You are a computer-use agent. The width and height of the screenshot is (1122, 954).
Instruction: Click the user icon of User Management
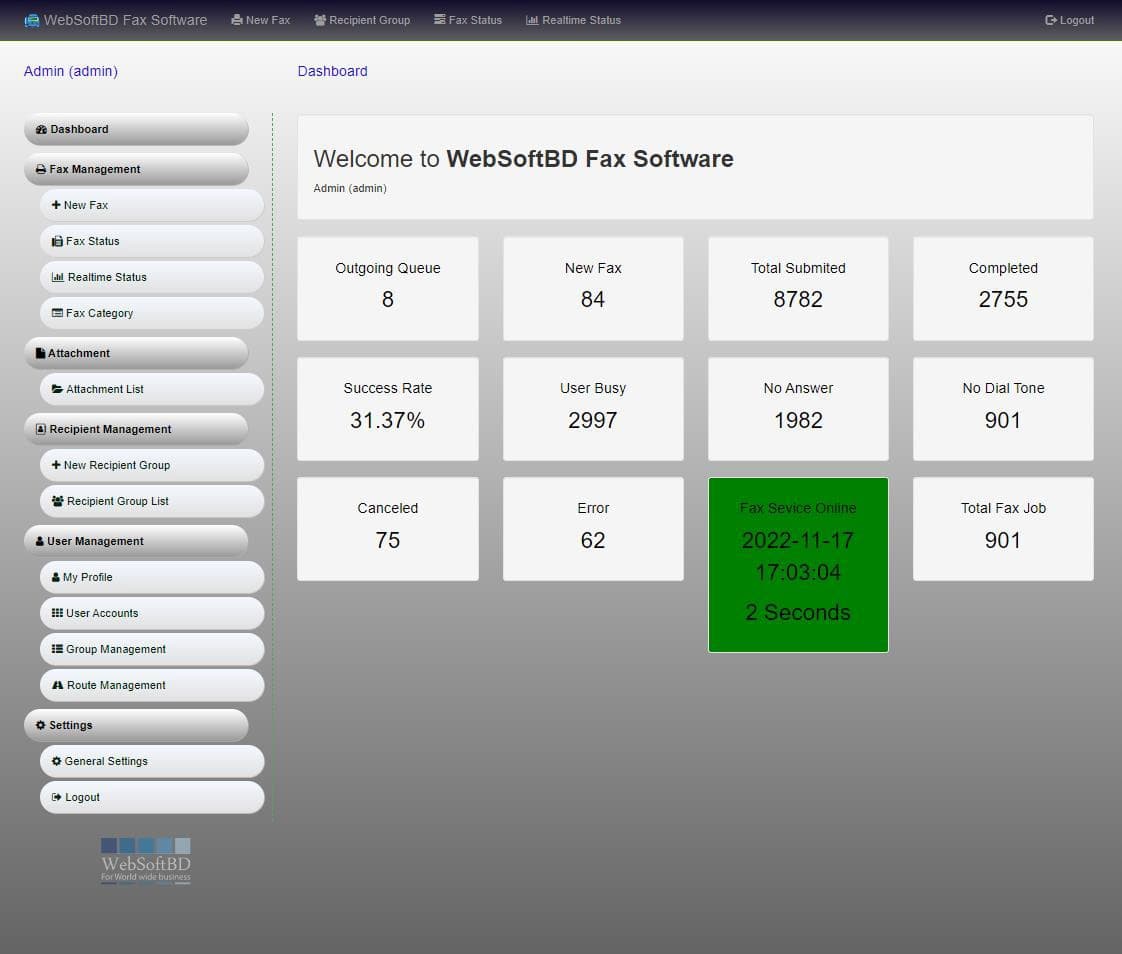pos(40,541)
